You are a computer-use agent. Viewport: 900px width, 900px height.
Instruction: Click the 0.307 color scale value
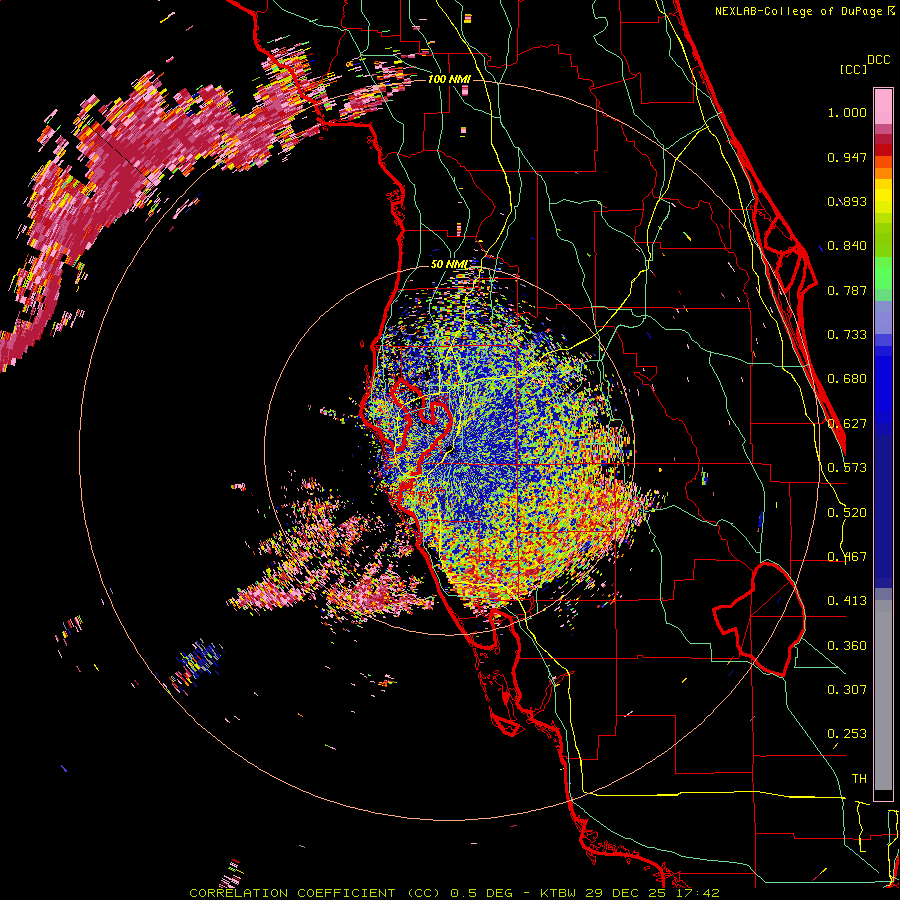847,690
